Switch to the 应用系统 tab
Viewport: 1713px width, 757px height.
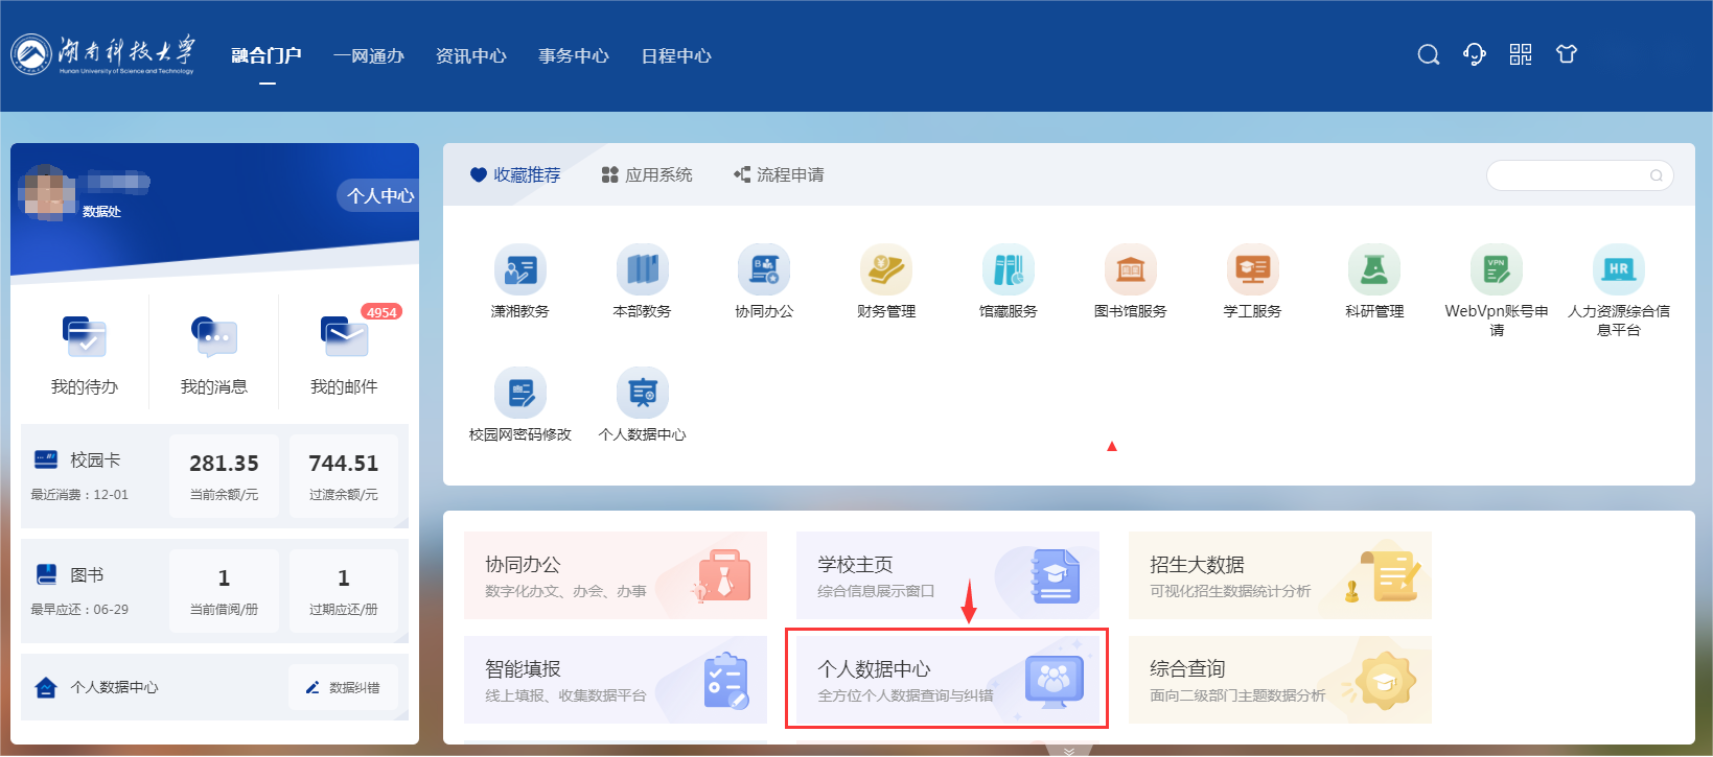click(x=647, y=175)
